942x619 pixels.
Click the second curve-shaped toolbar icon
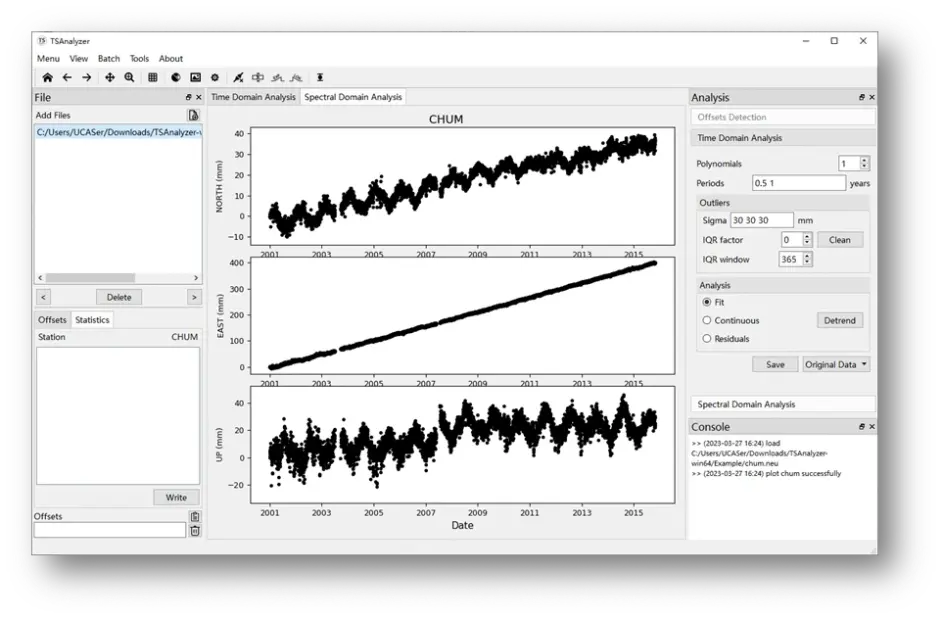[296, 78]
